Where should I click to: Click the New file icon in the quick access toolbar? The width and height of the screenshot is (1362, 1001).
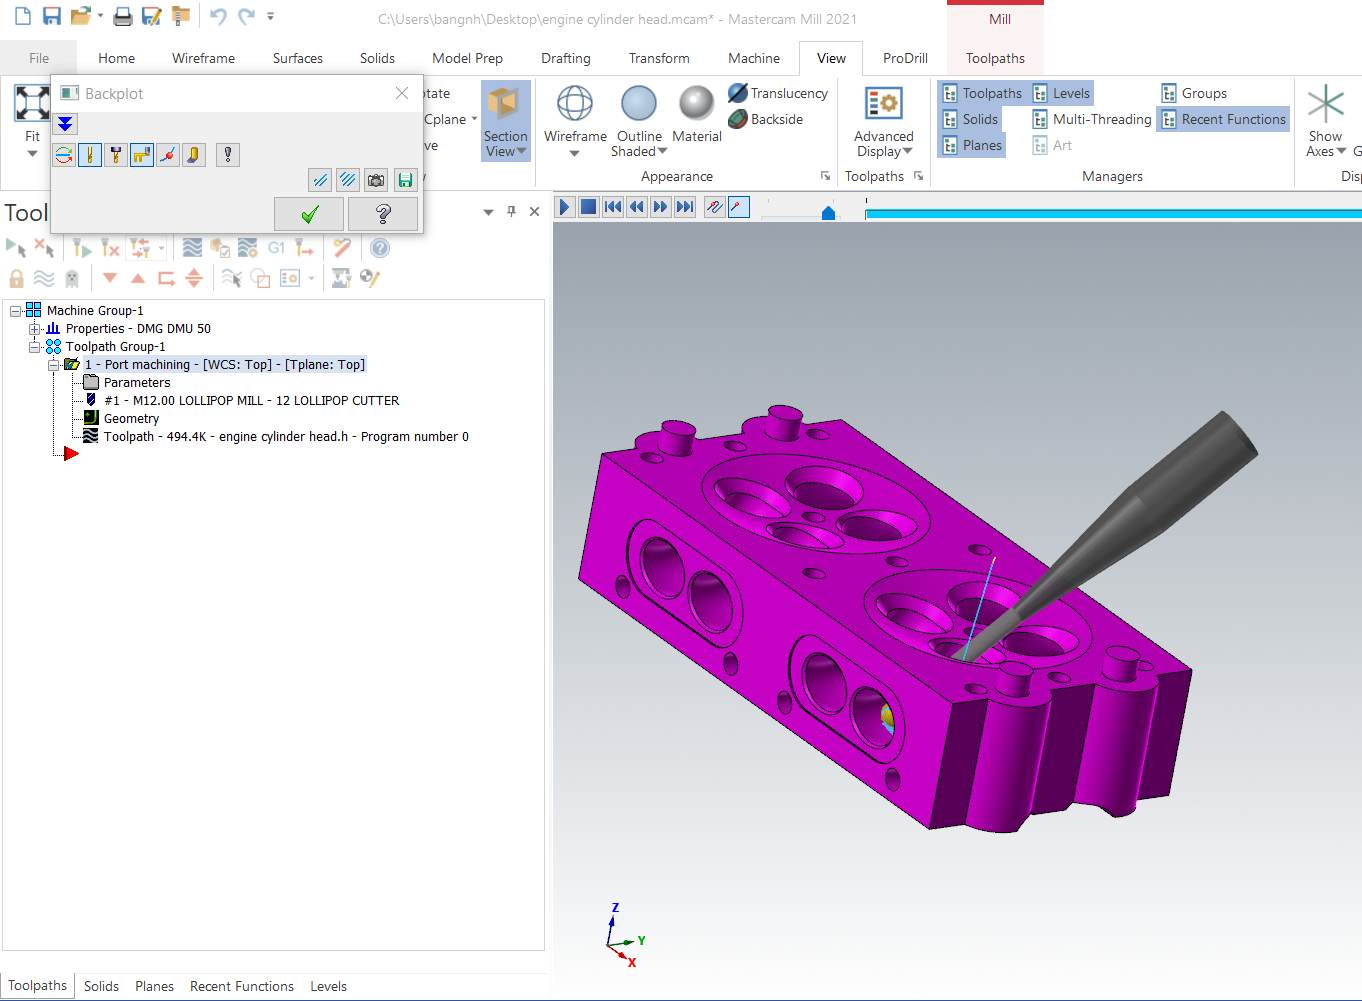[23, 16]
